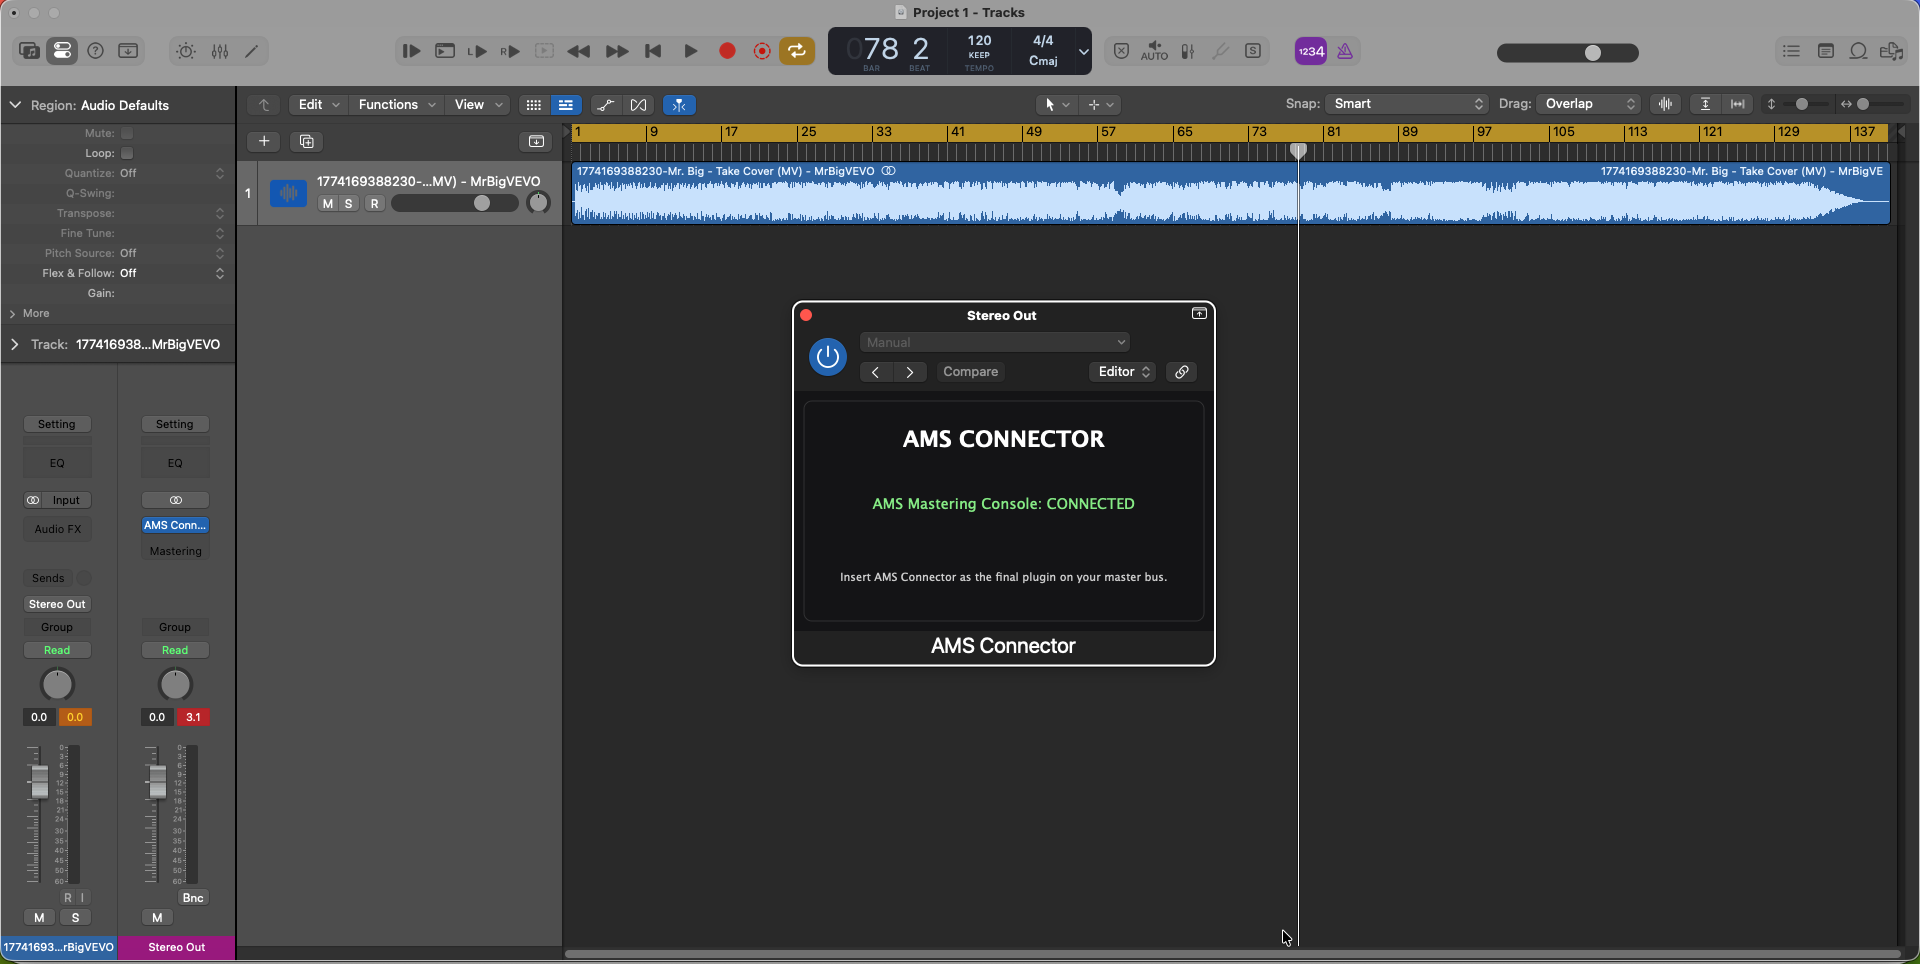This screenshot has height=964, width=1920.
Task: Open the Editors pencil icon
Action: [x=252, y=51]
